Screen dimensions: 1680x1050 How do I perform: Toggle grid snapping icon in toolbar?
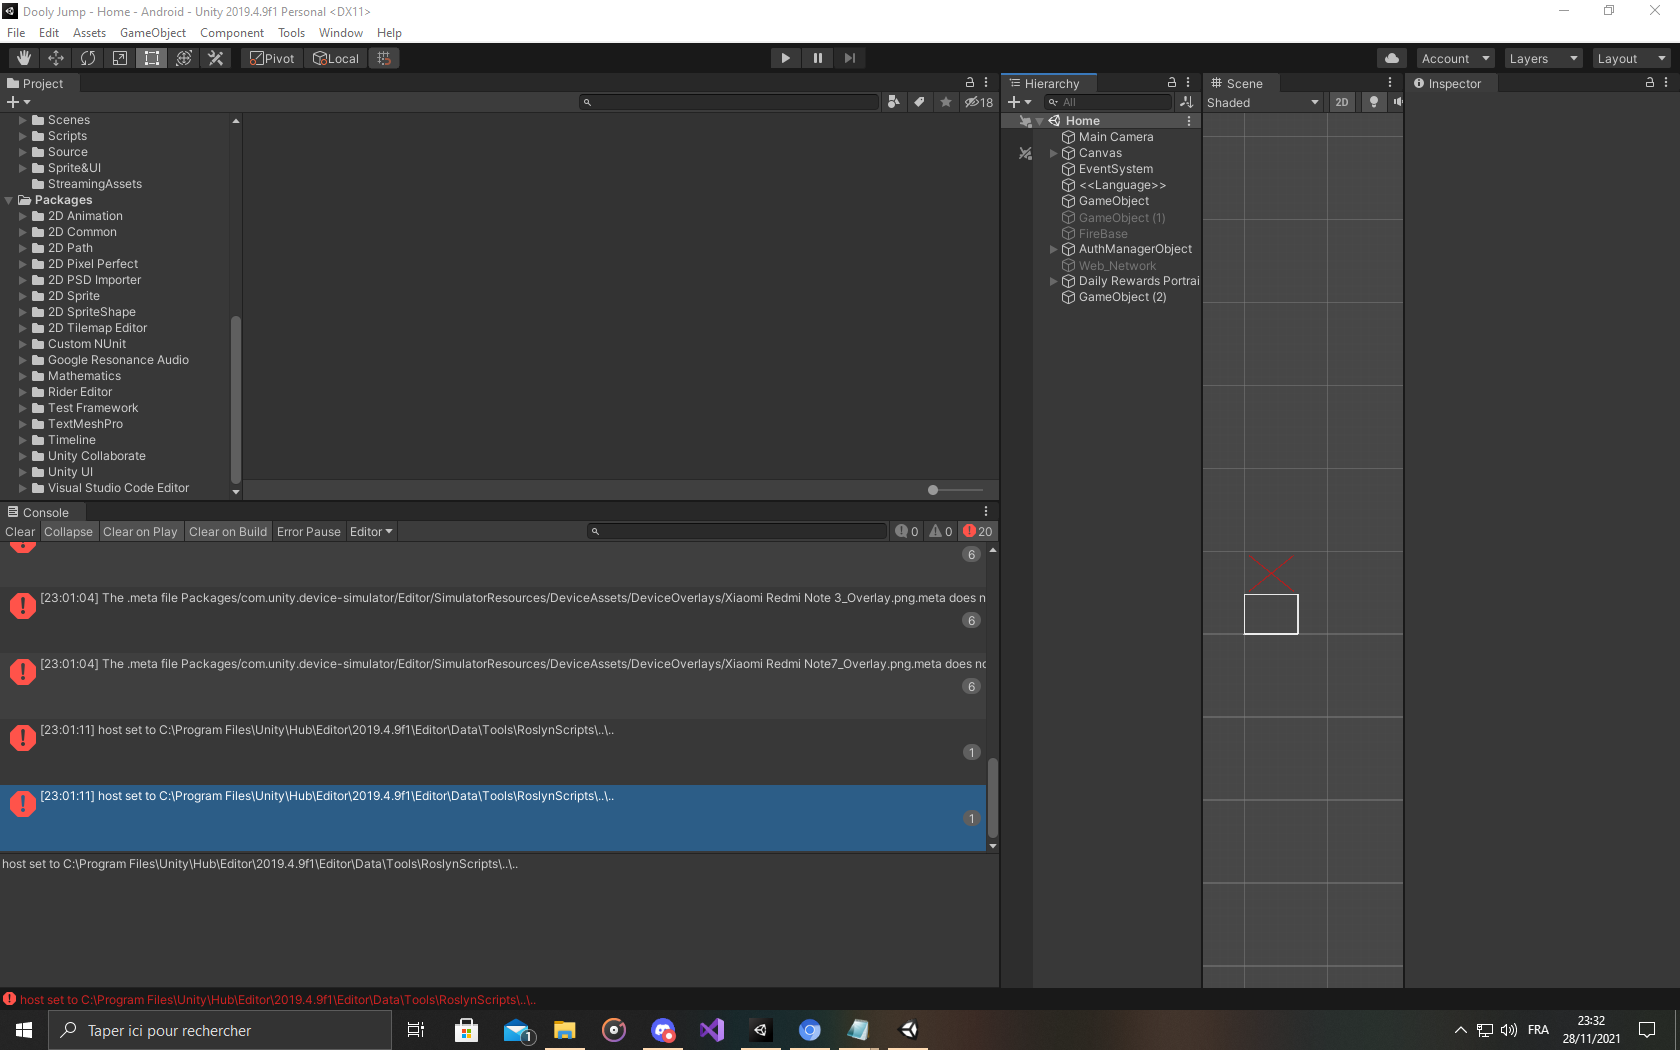(384, 58)
